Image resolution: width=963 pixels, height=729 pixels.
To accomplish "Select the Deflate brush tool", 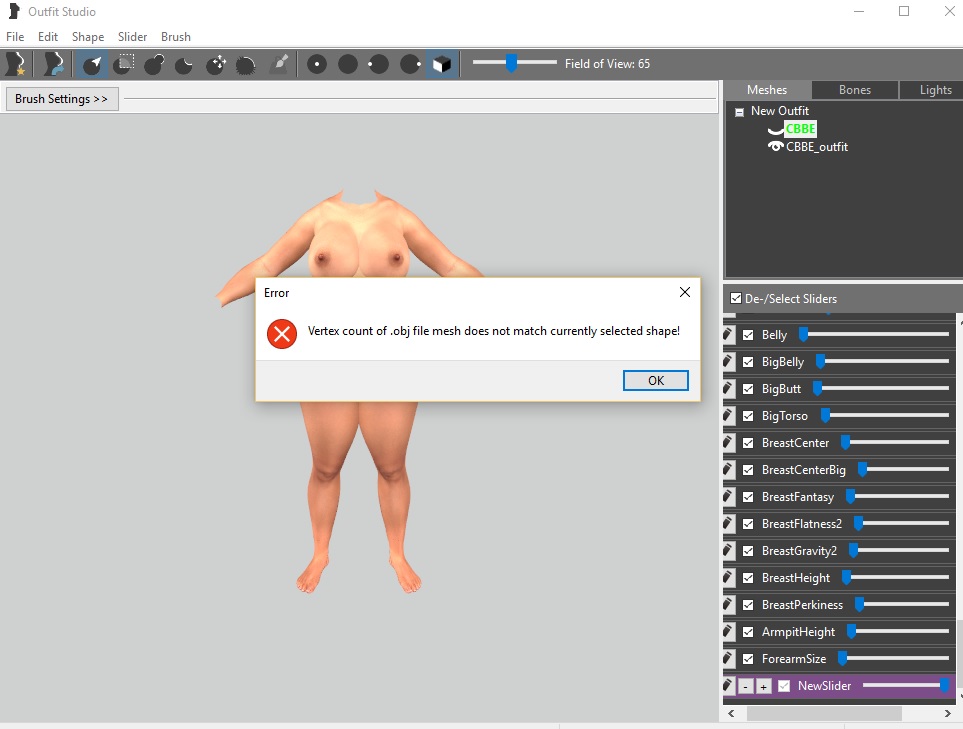I will click(x=184, y=64).
